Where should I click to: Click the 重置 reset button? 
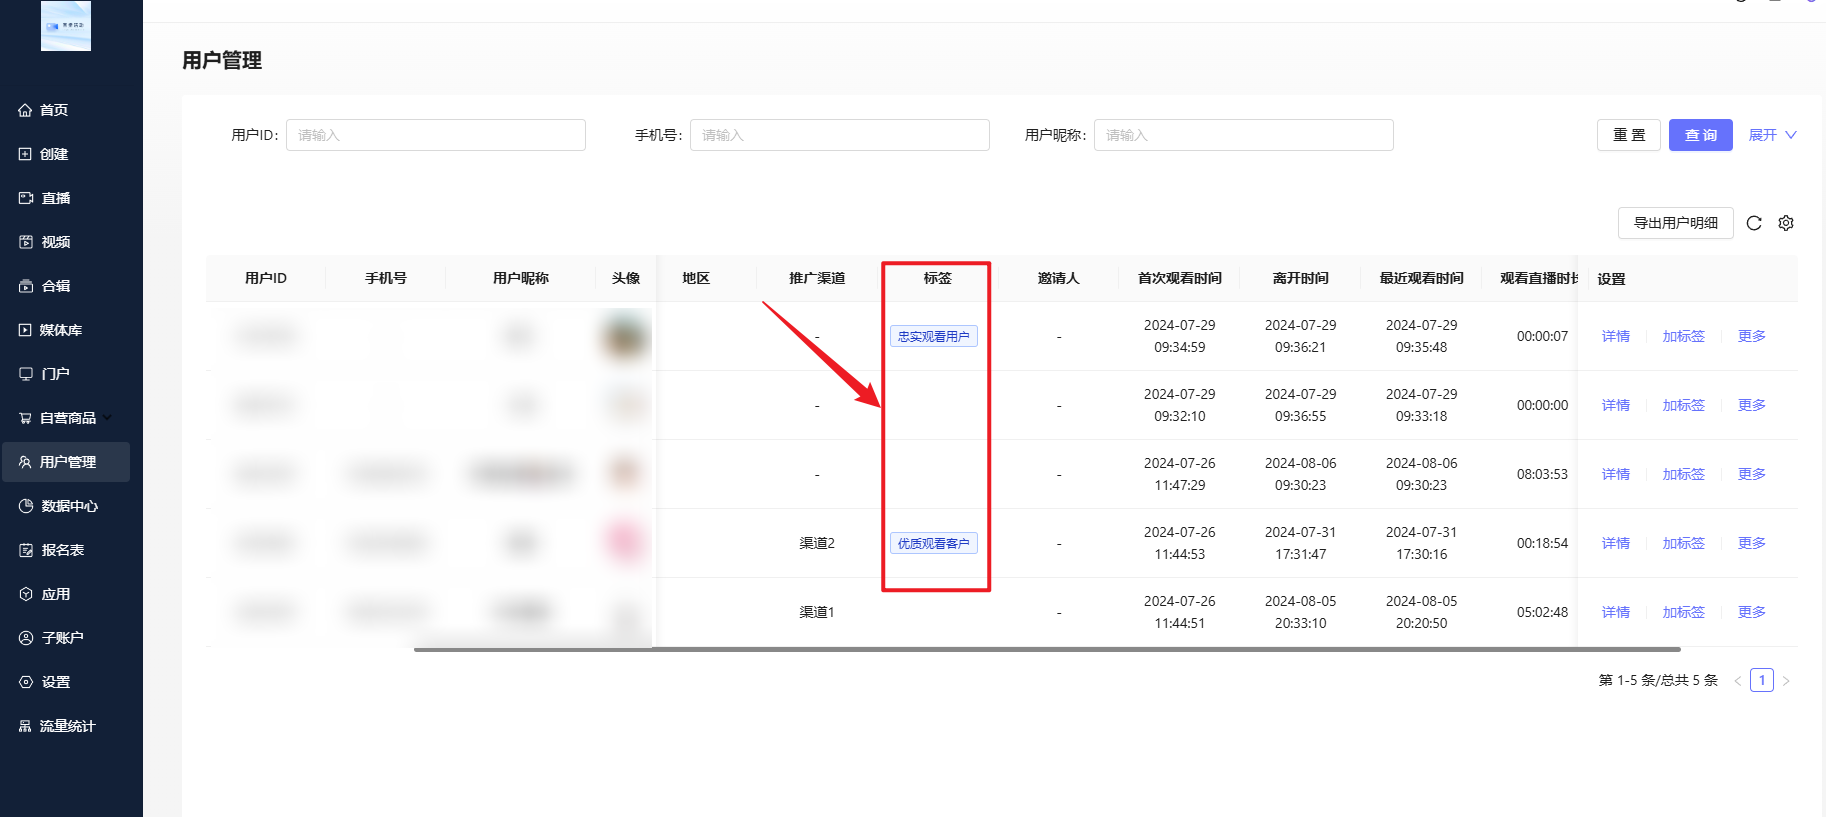tap(1628, 135)
